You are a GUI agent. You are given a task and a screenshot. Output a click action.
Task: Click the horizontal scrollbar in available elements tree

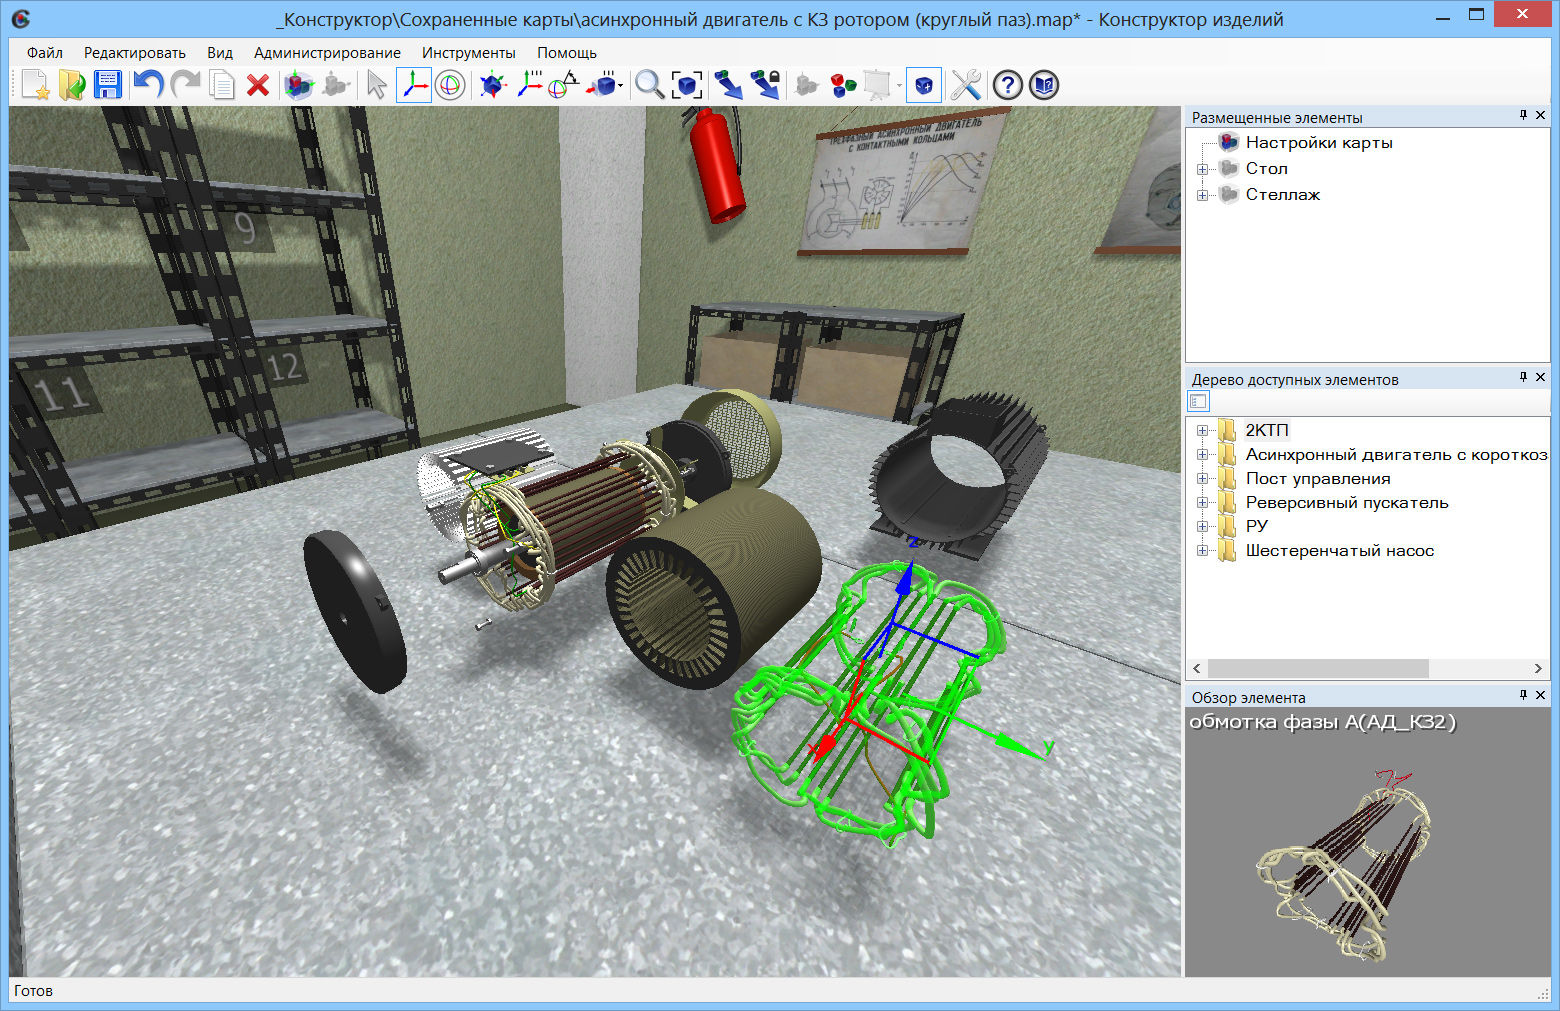click(x=1317, y=668)
